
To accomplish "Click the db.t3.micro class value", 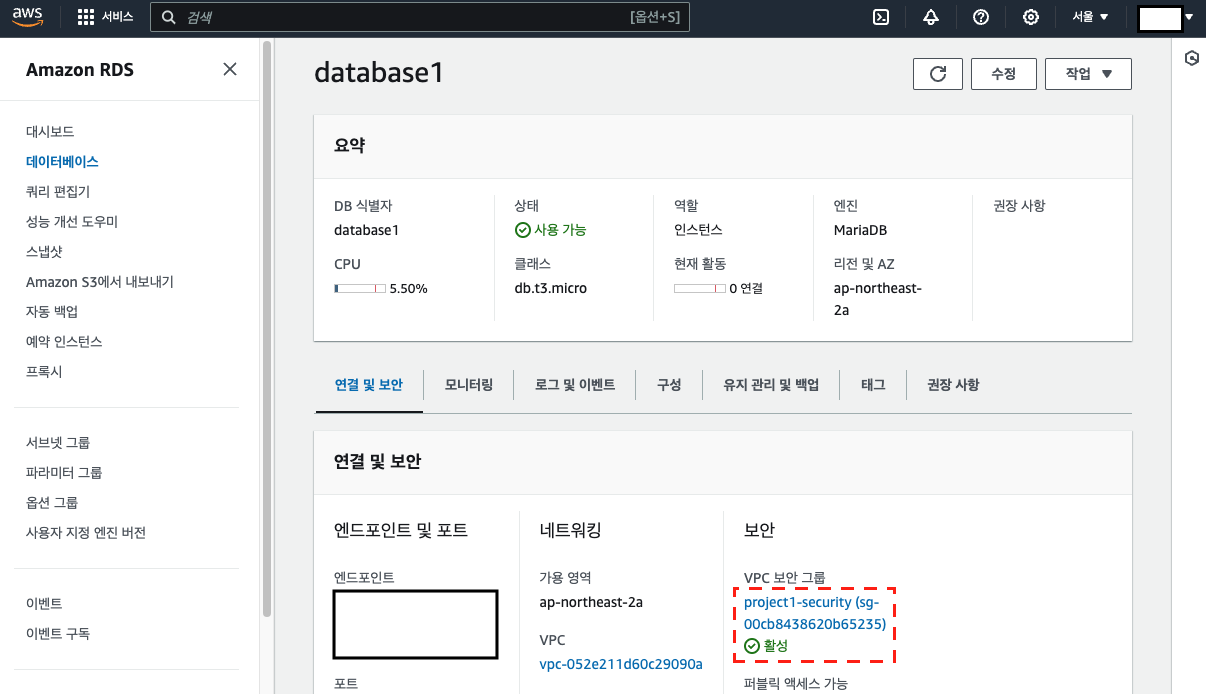I will tap(551, 288).
